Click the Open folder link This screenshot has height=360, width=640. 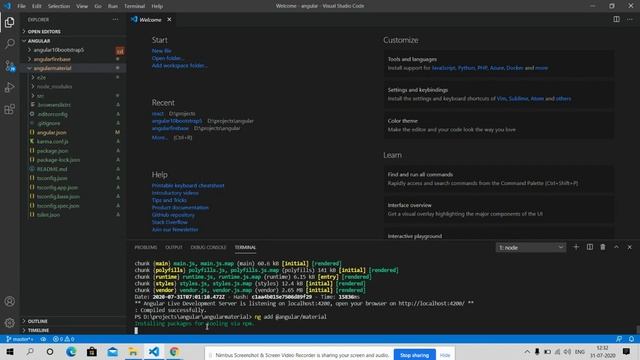pos(168,58)
